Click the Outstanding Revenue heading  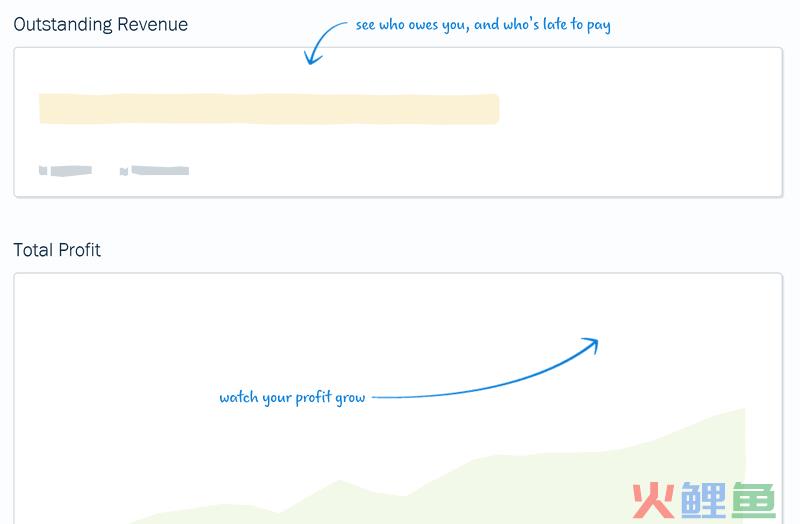[x=101, y=24]
